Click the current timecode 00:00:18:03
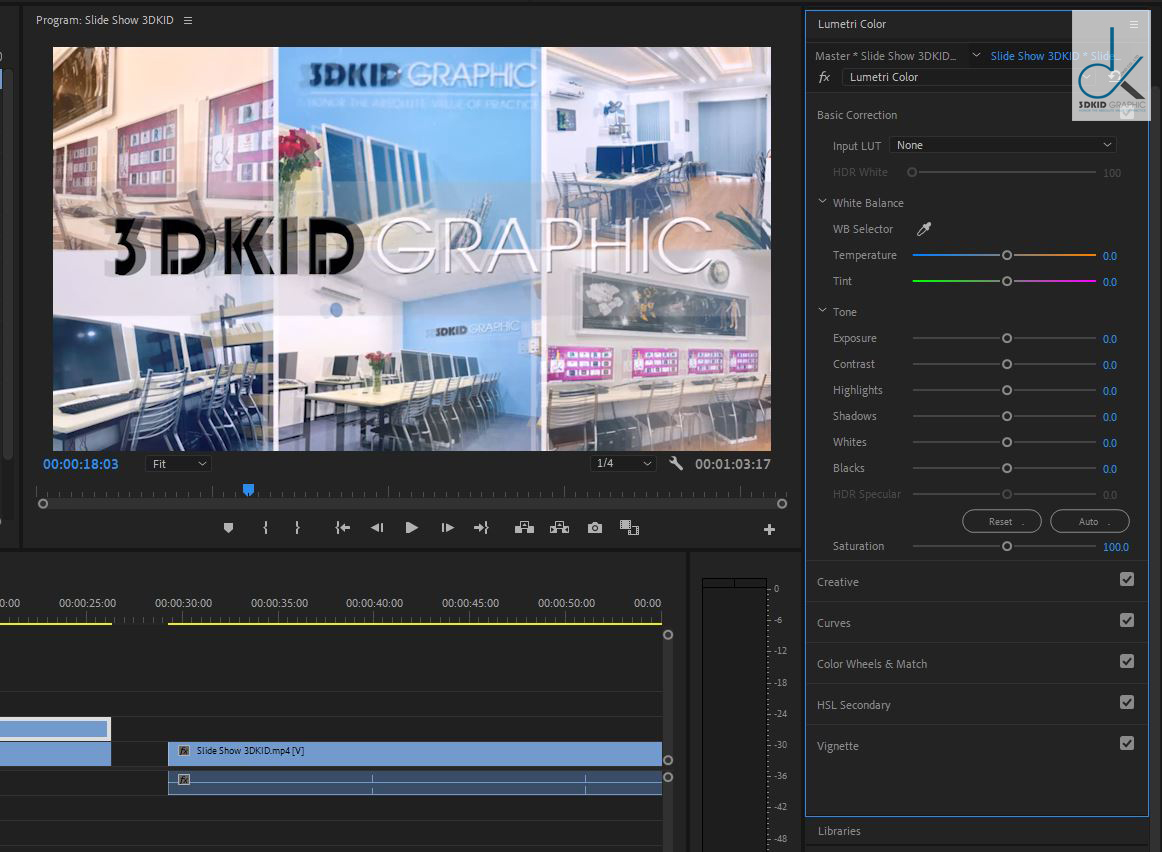 click(81, 465)
